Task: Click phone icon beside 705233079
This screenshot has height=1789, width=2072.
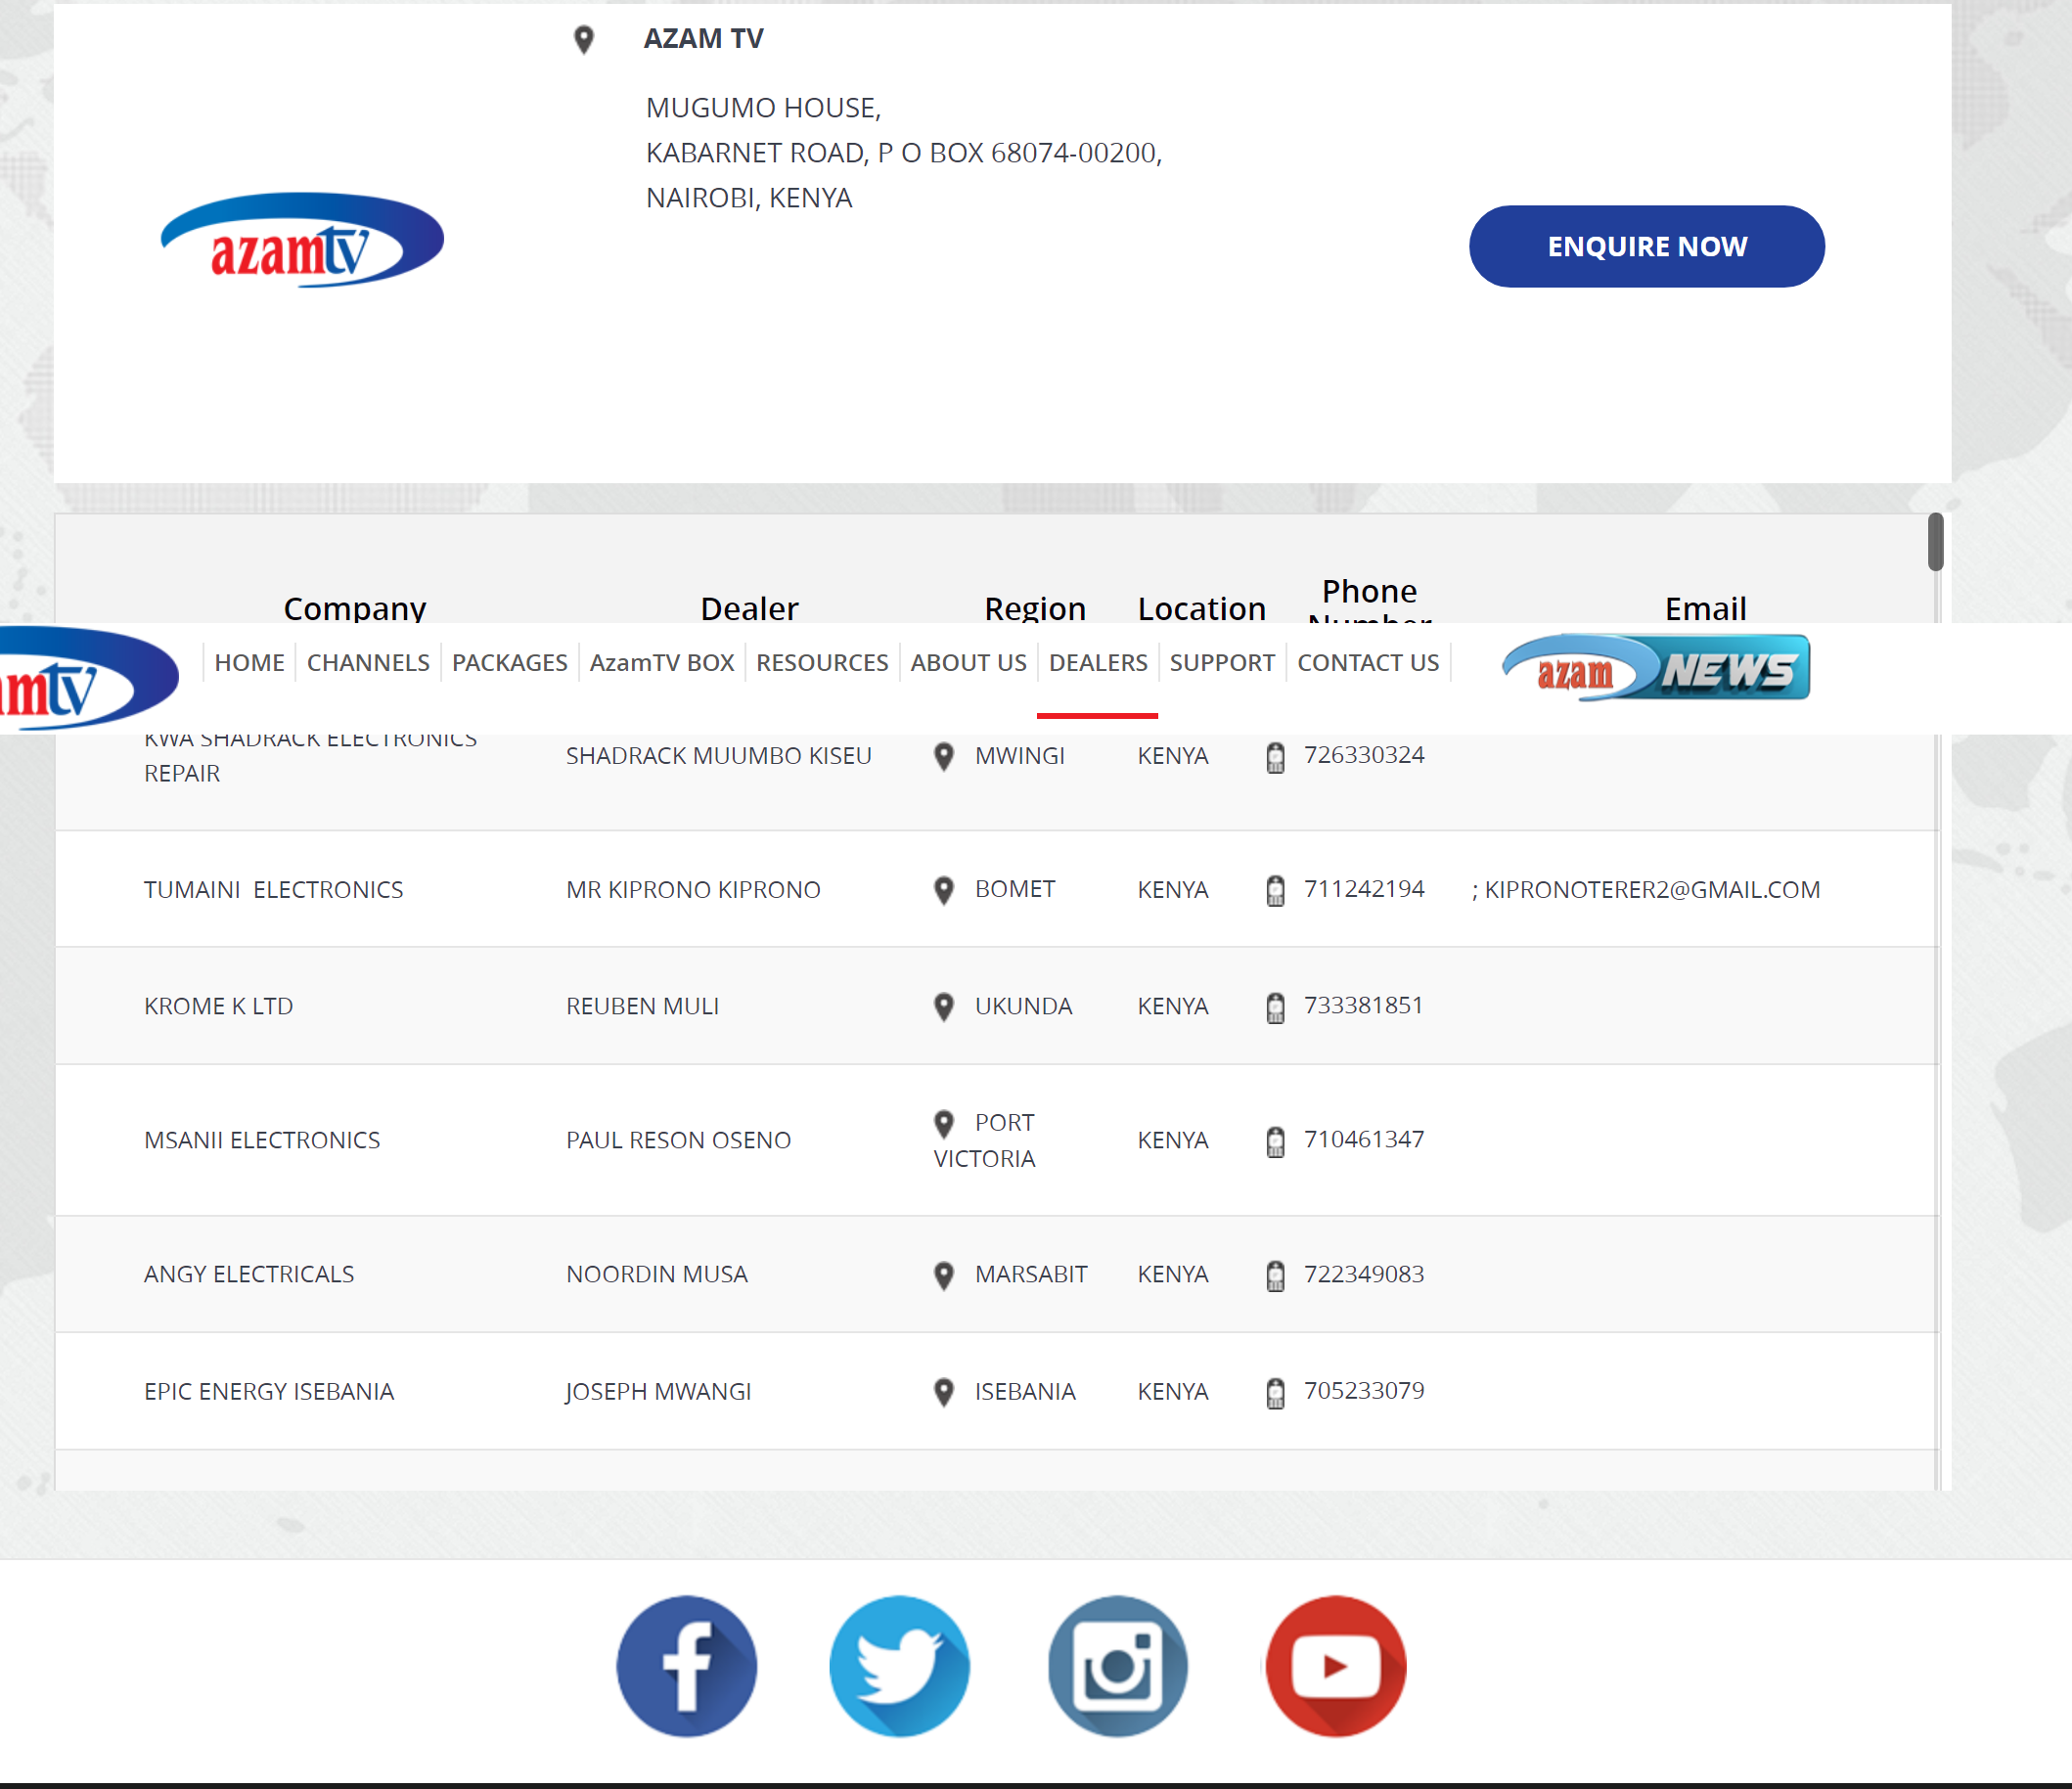Action: (x=1275, y=1393)
